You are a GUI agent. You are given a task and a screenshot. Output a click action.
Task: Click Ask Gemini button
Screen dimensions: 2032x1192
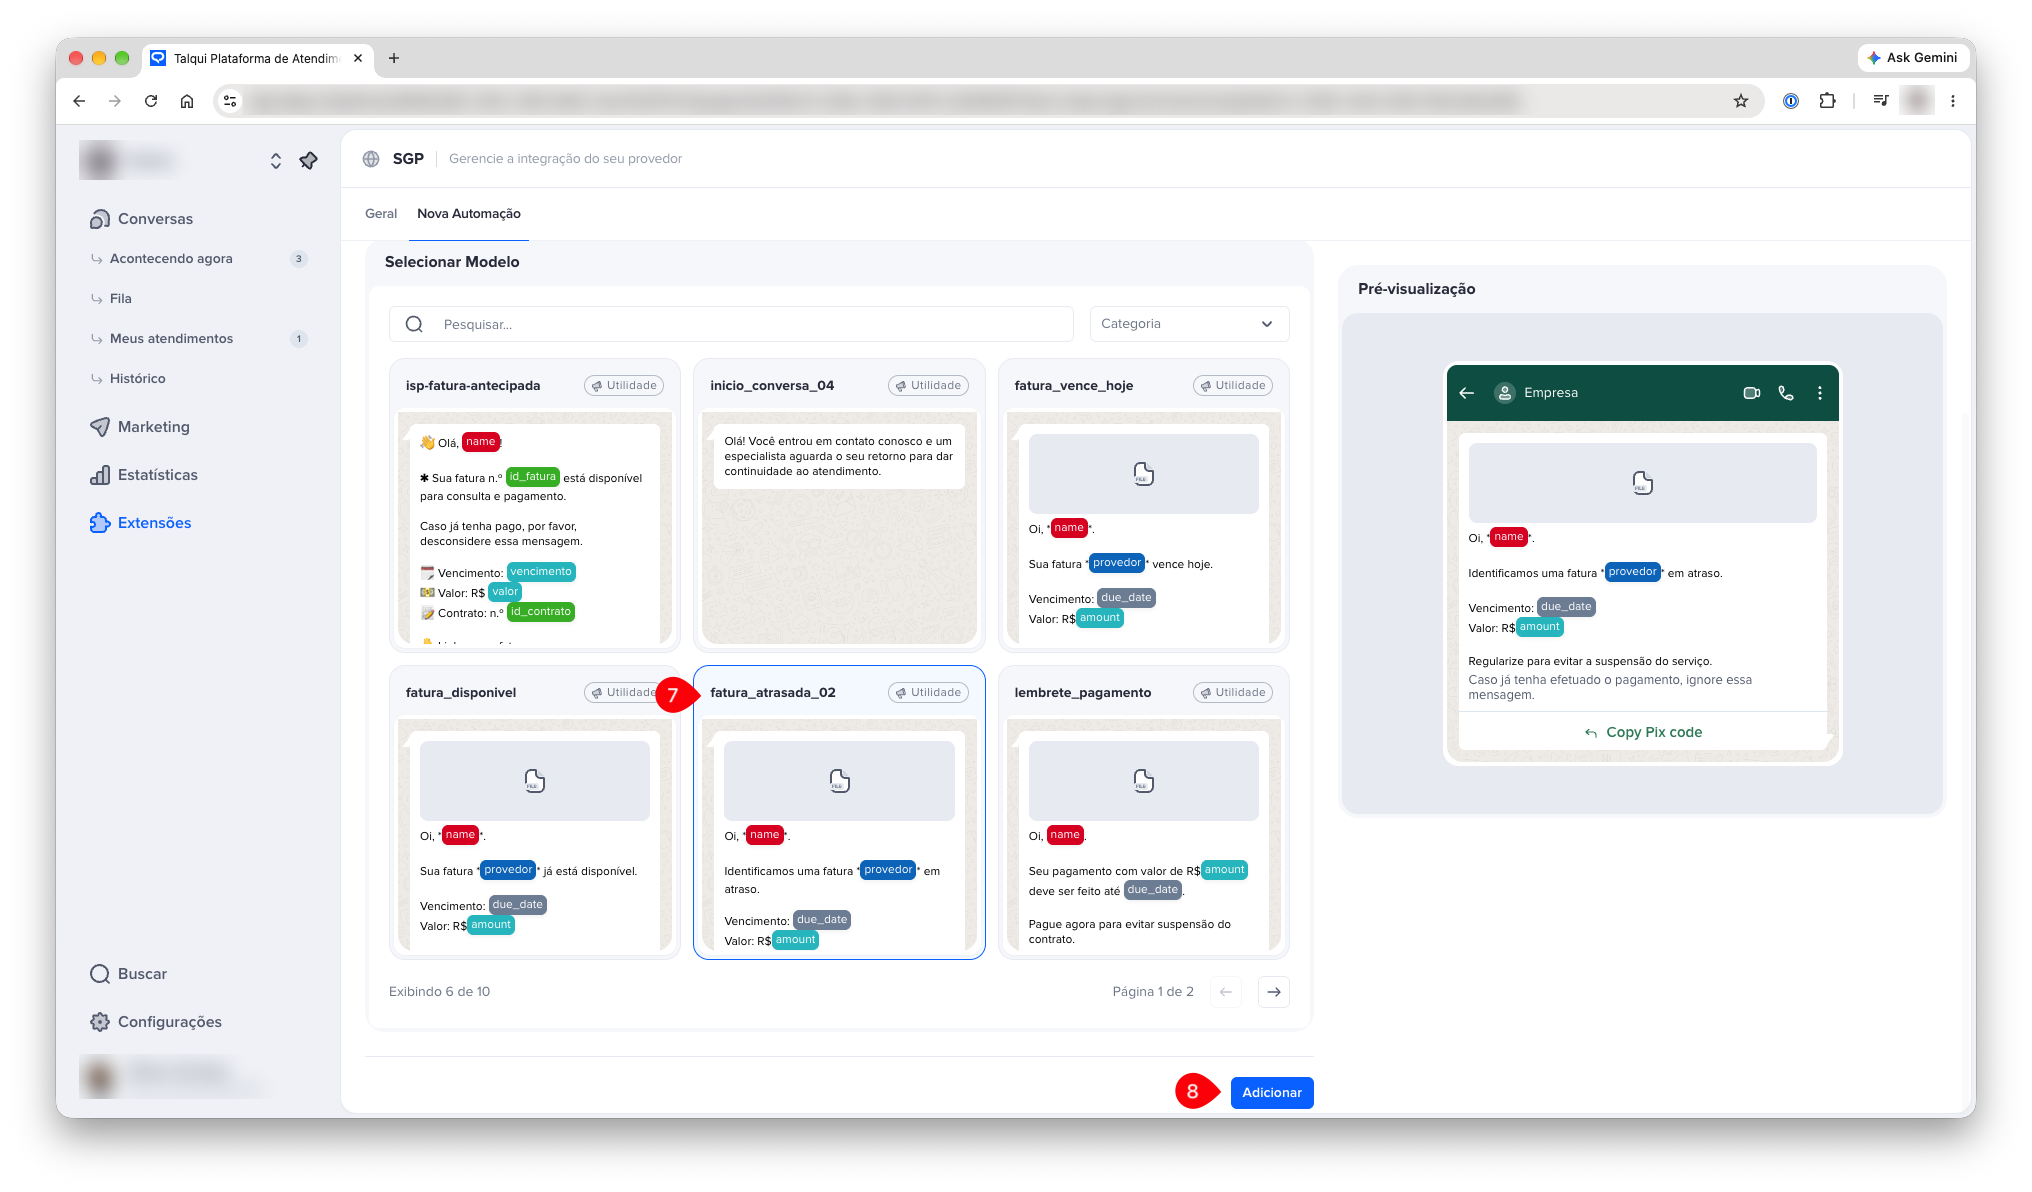[x=1912, y=58]
